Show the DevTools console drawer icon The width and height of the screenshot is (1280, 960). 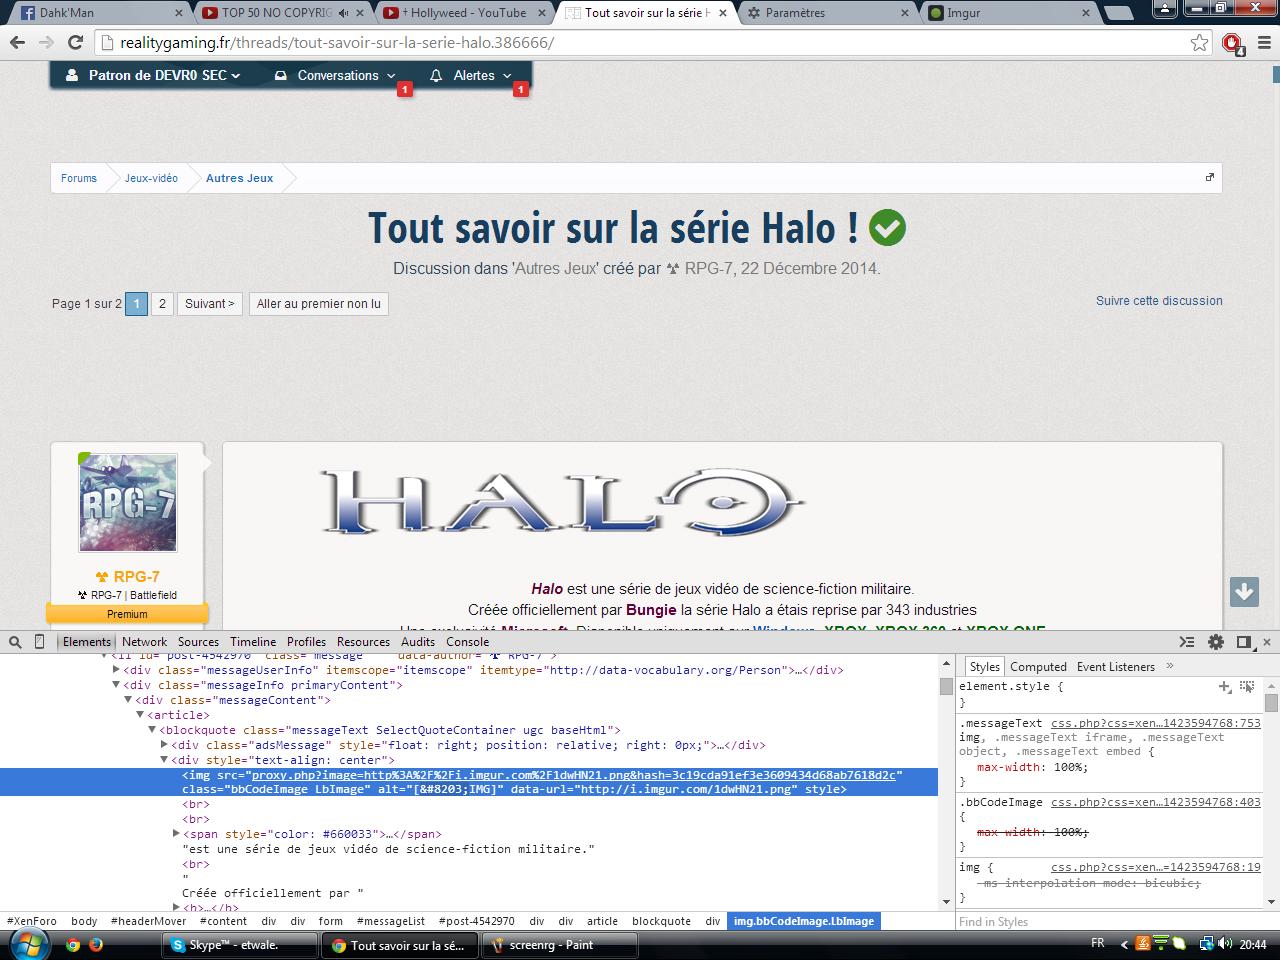pyautogui.click(x=1187, y=642)
